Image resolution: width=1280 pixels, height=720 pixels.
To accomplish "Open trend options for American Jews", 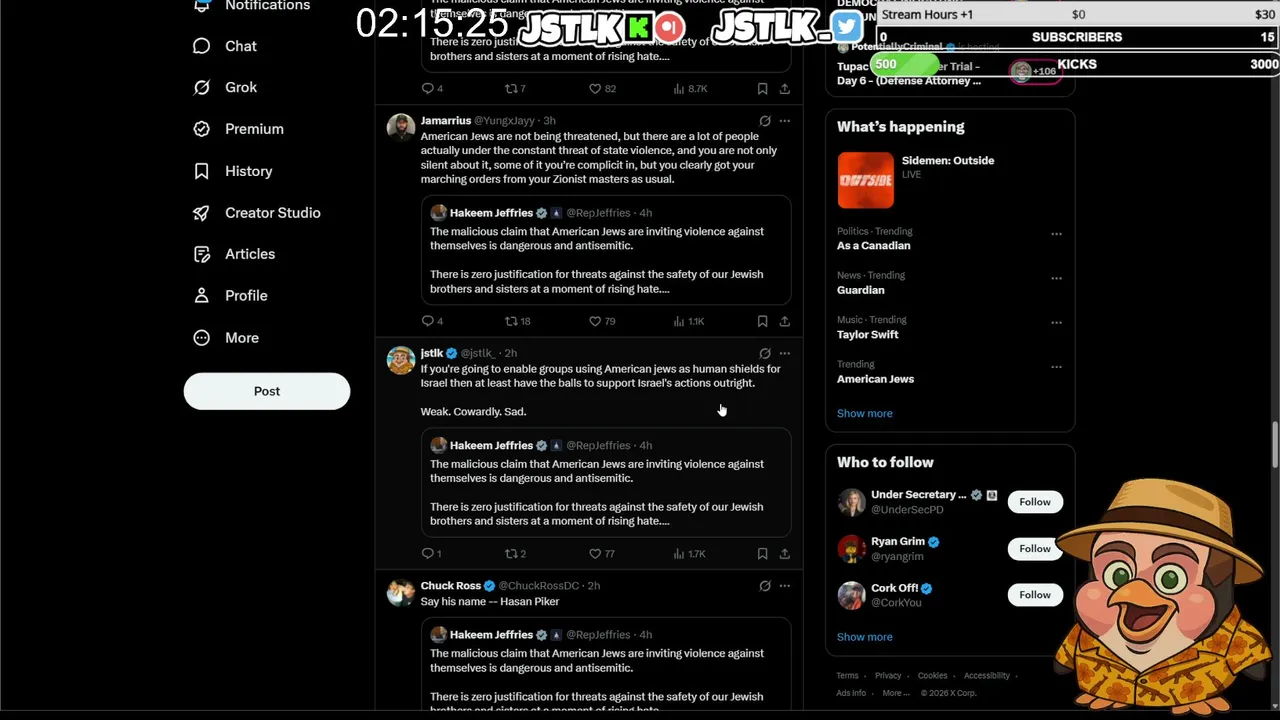I will click(x=1056, y=367).
